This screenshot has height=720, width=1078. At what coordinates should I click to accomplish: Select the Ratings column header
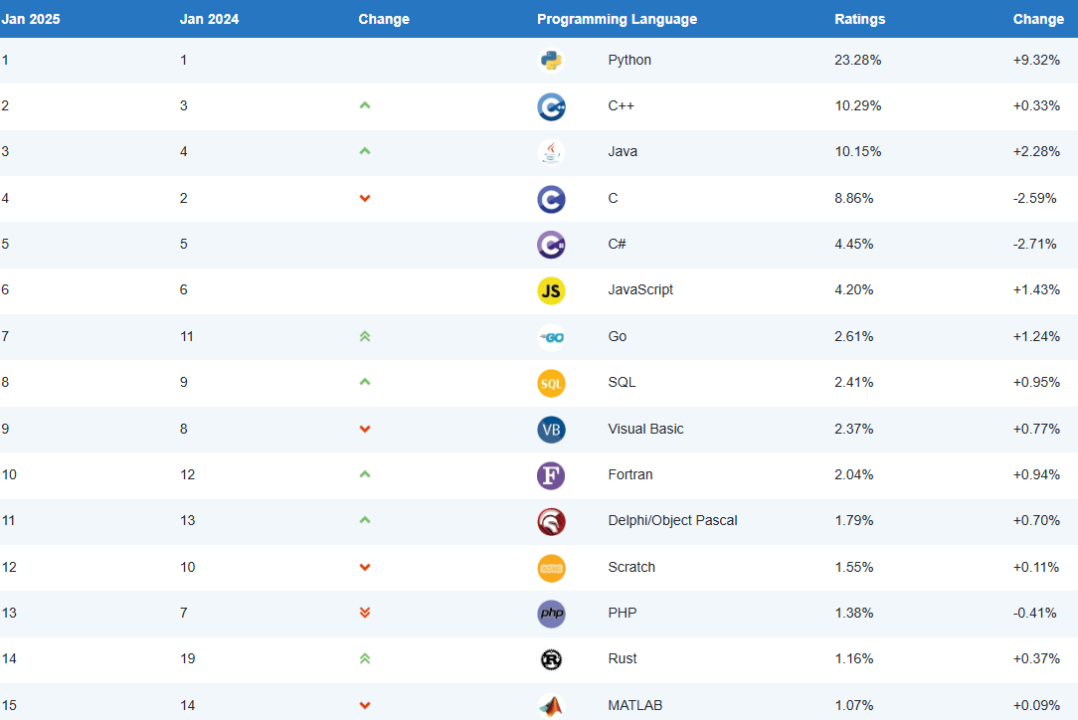pos(859,19)
